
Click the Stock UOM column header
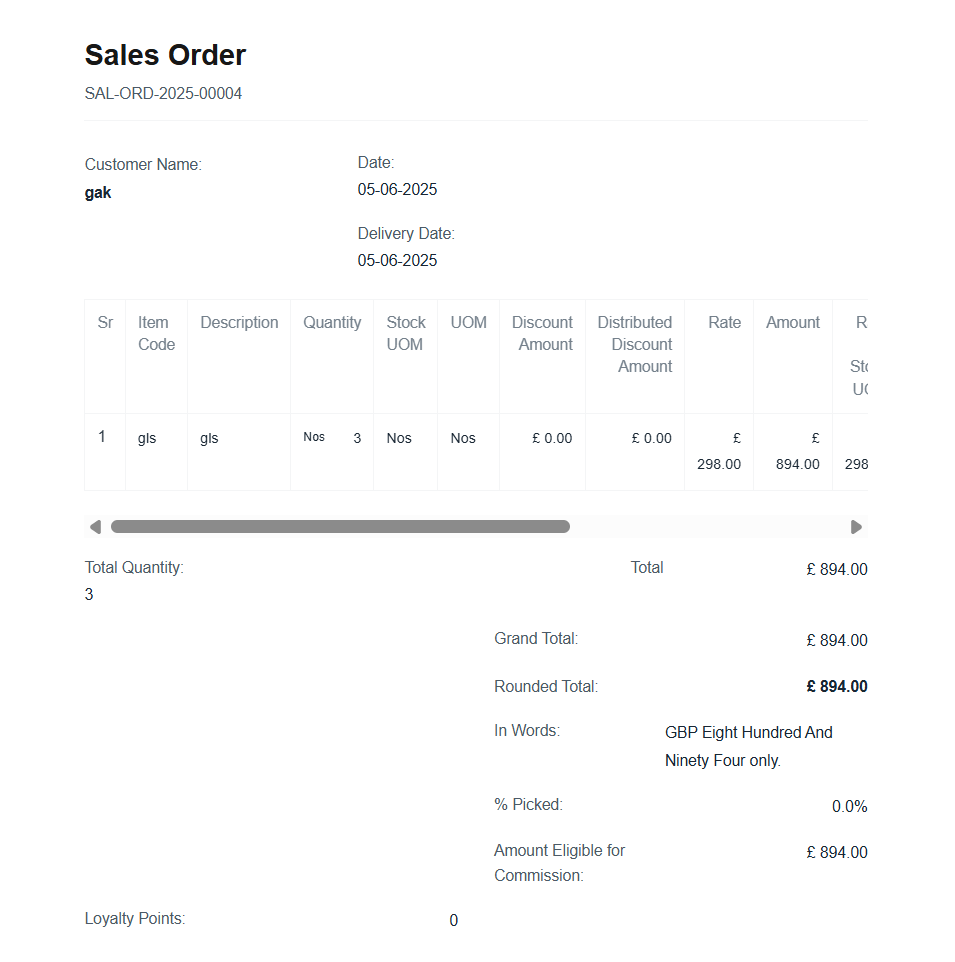(405, 333)
